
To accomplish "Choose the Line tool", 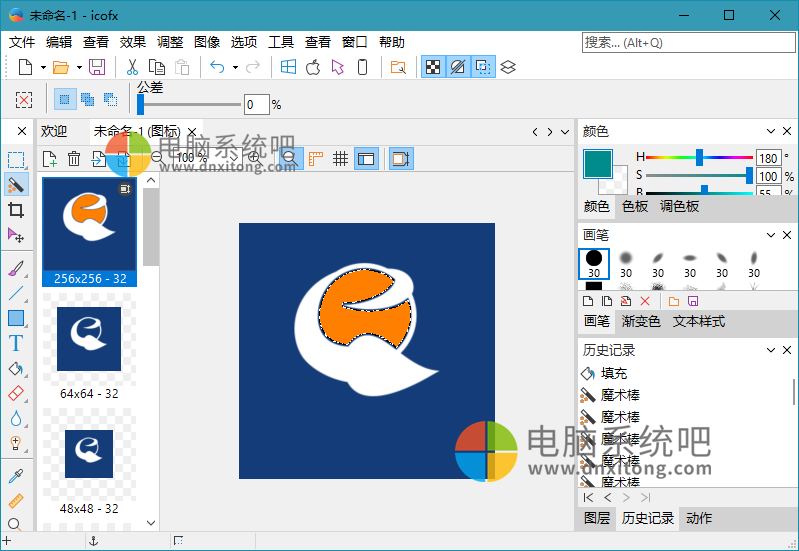I will (x=16, y=293).
